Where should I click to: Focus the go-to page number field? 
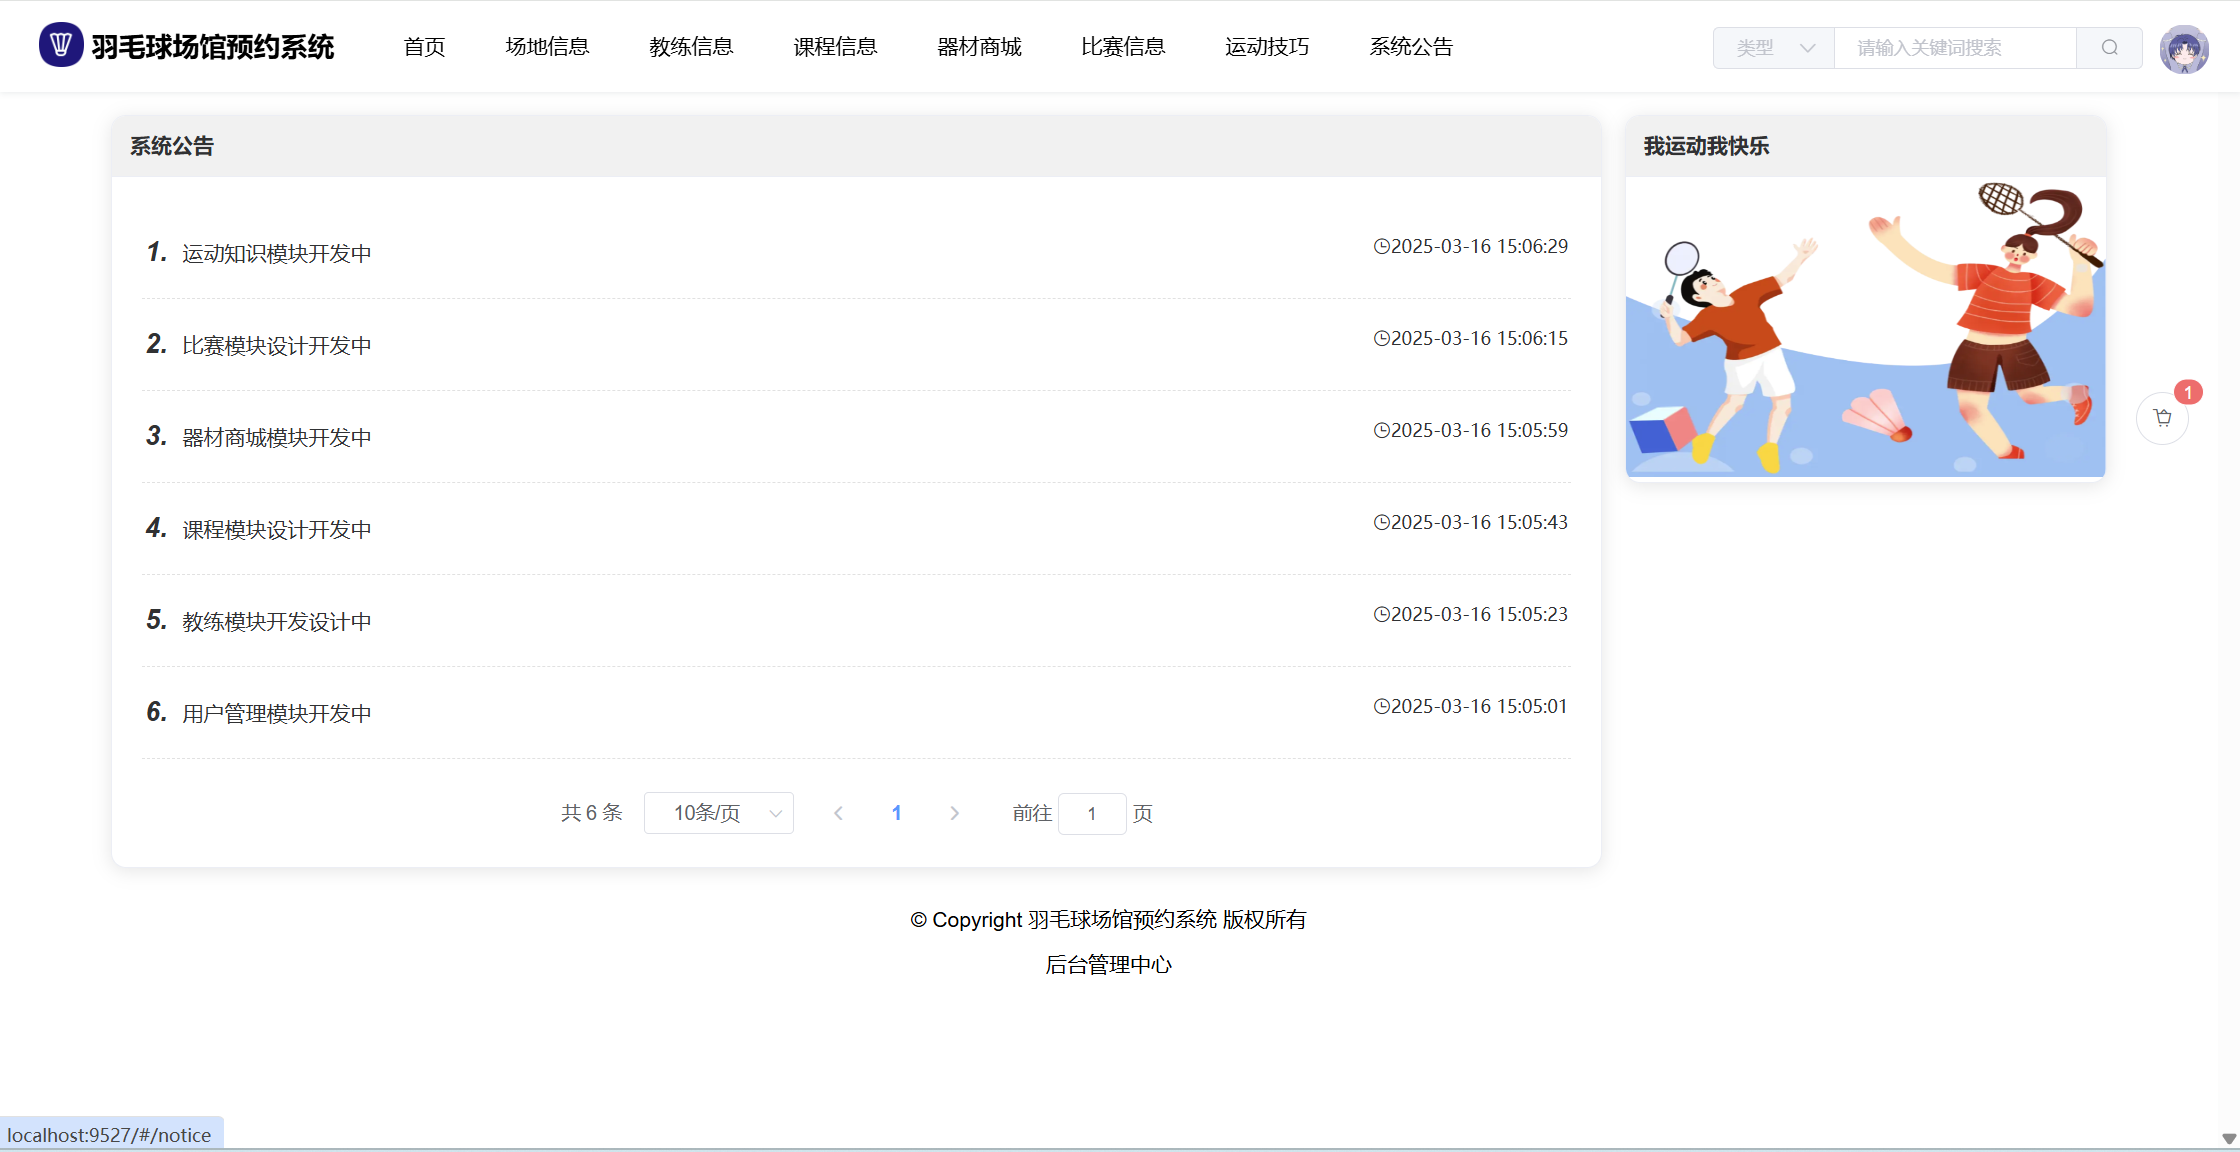pyautogui.click(x=1091, y=813)
